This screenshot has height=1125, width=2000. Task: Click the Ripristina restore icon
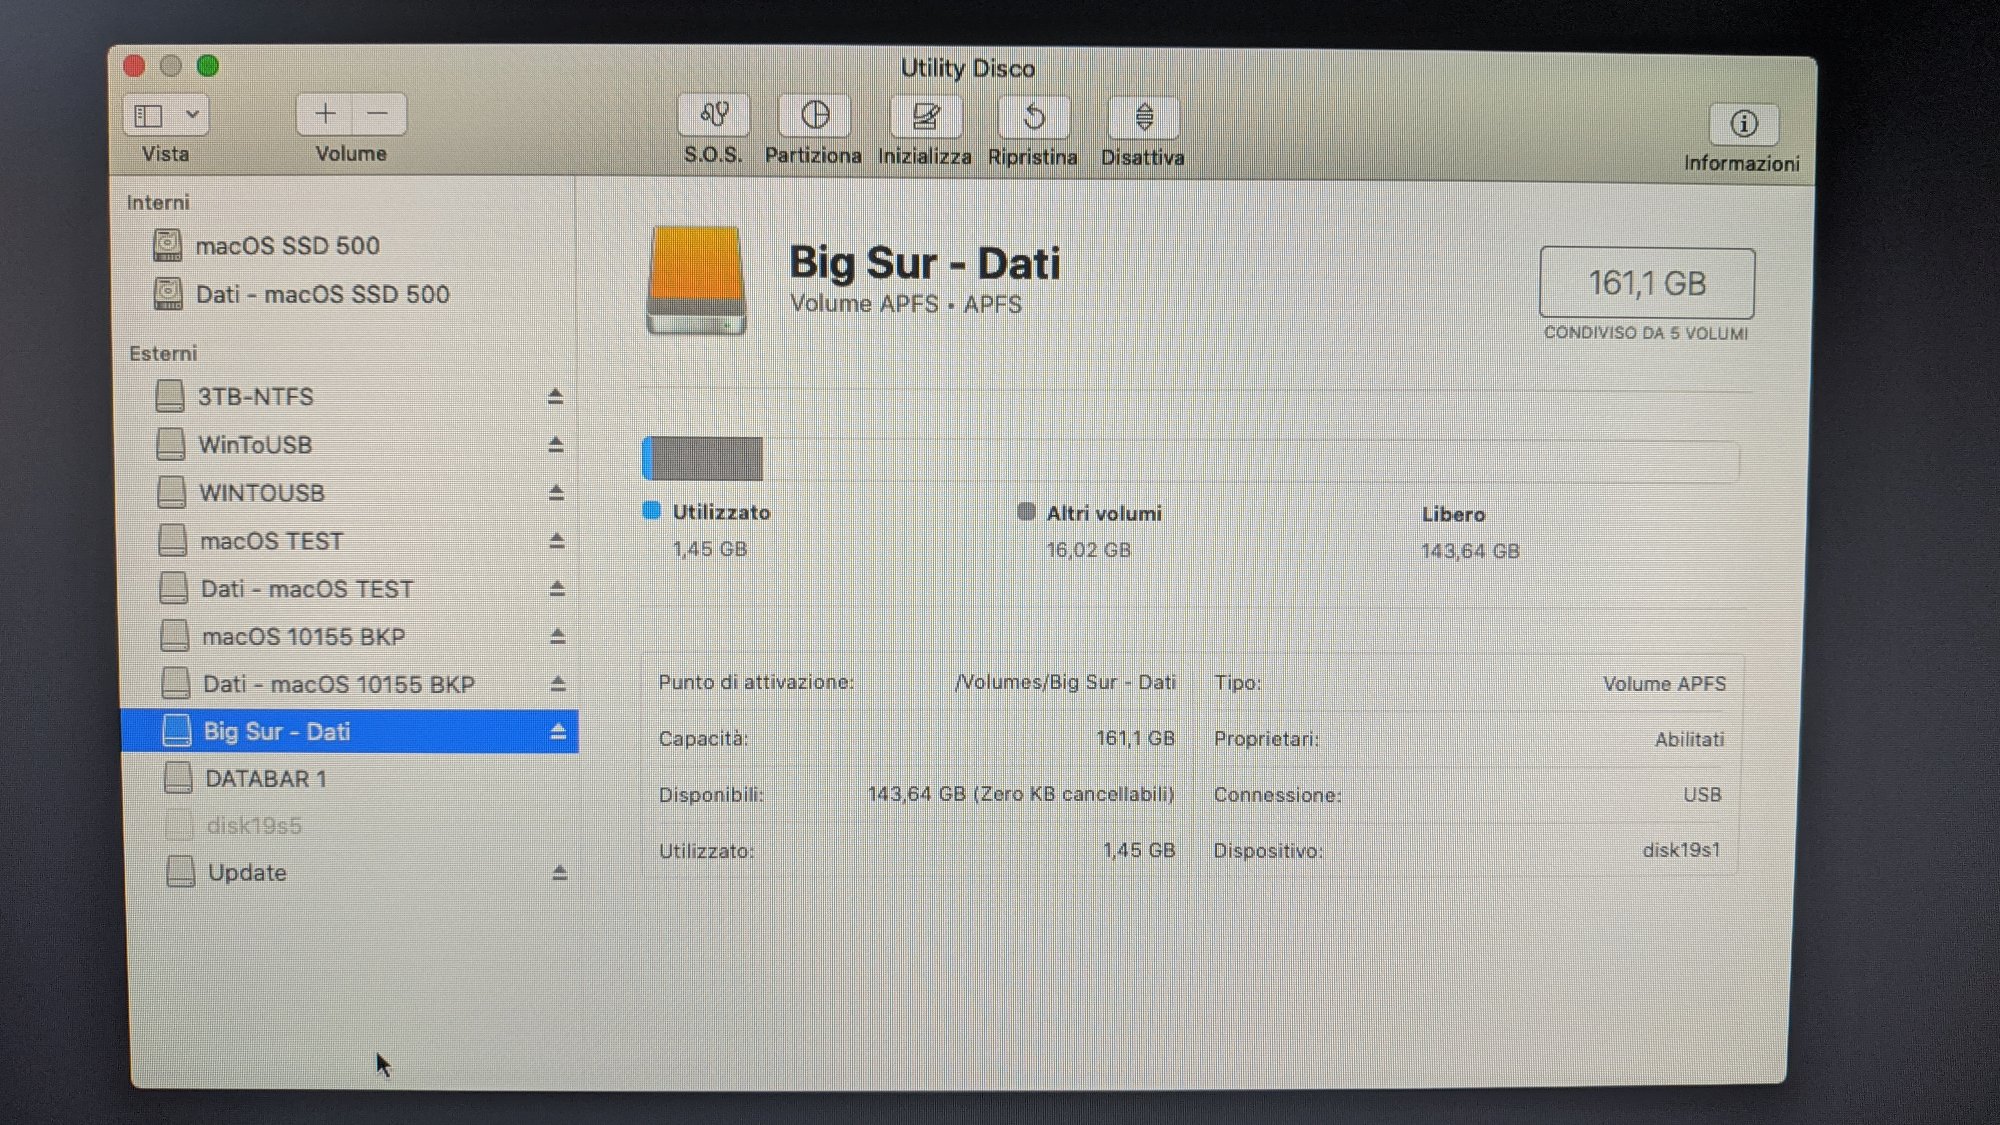tap(1034, 118)
